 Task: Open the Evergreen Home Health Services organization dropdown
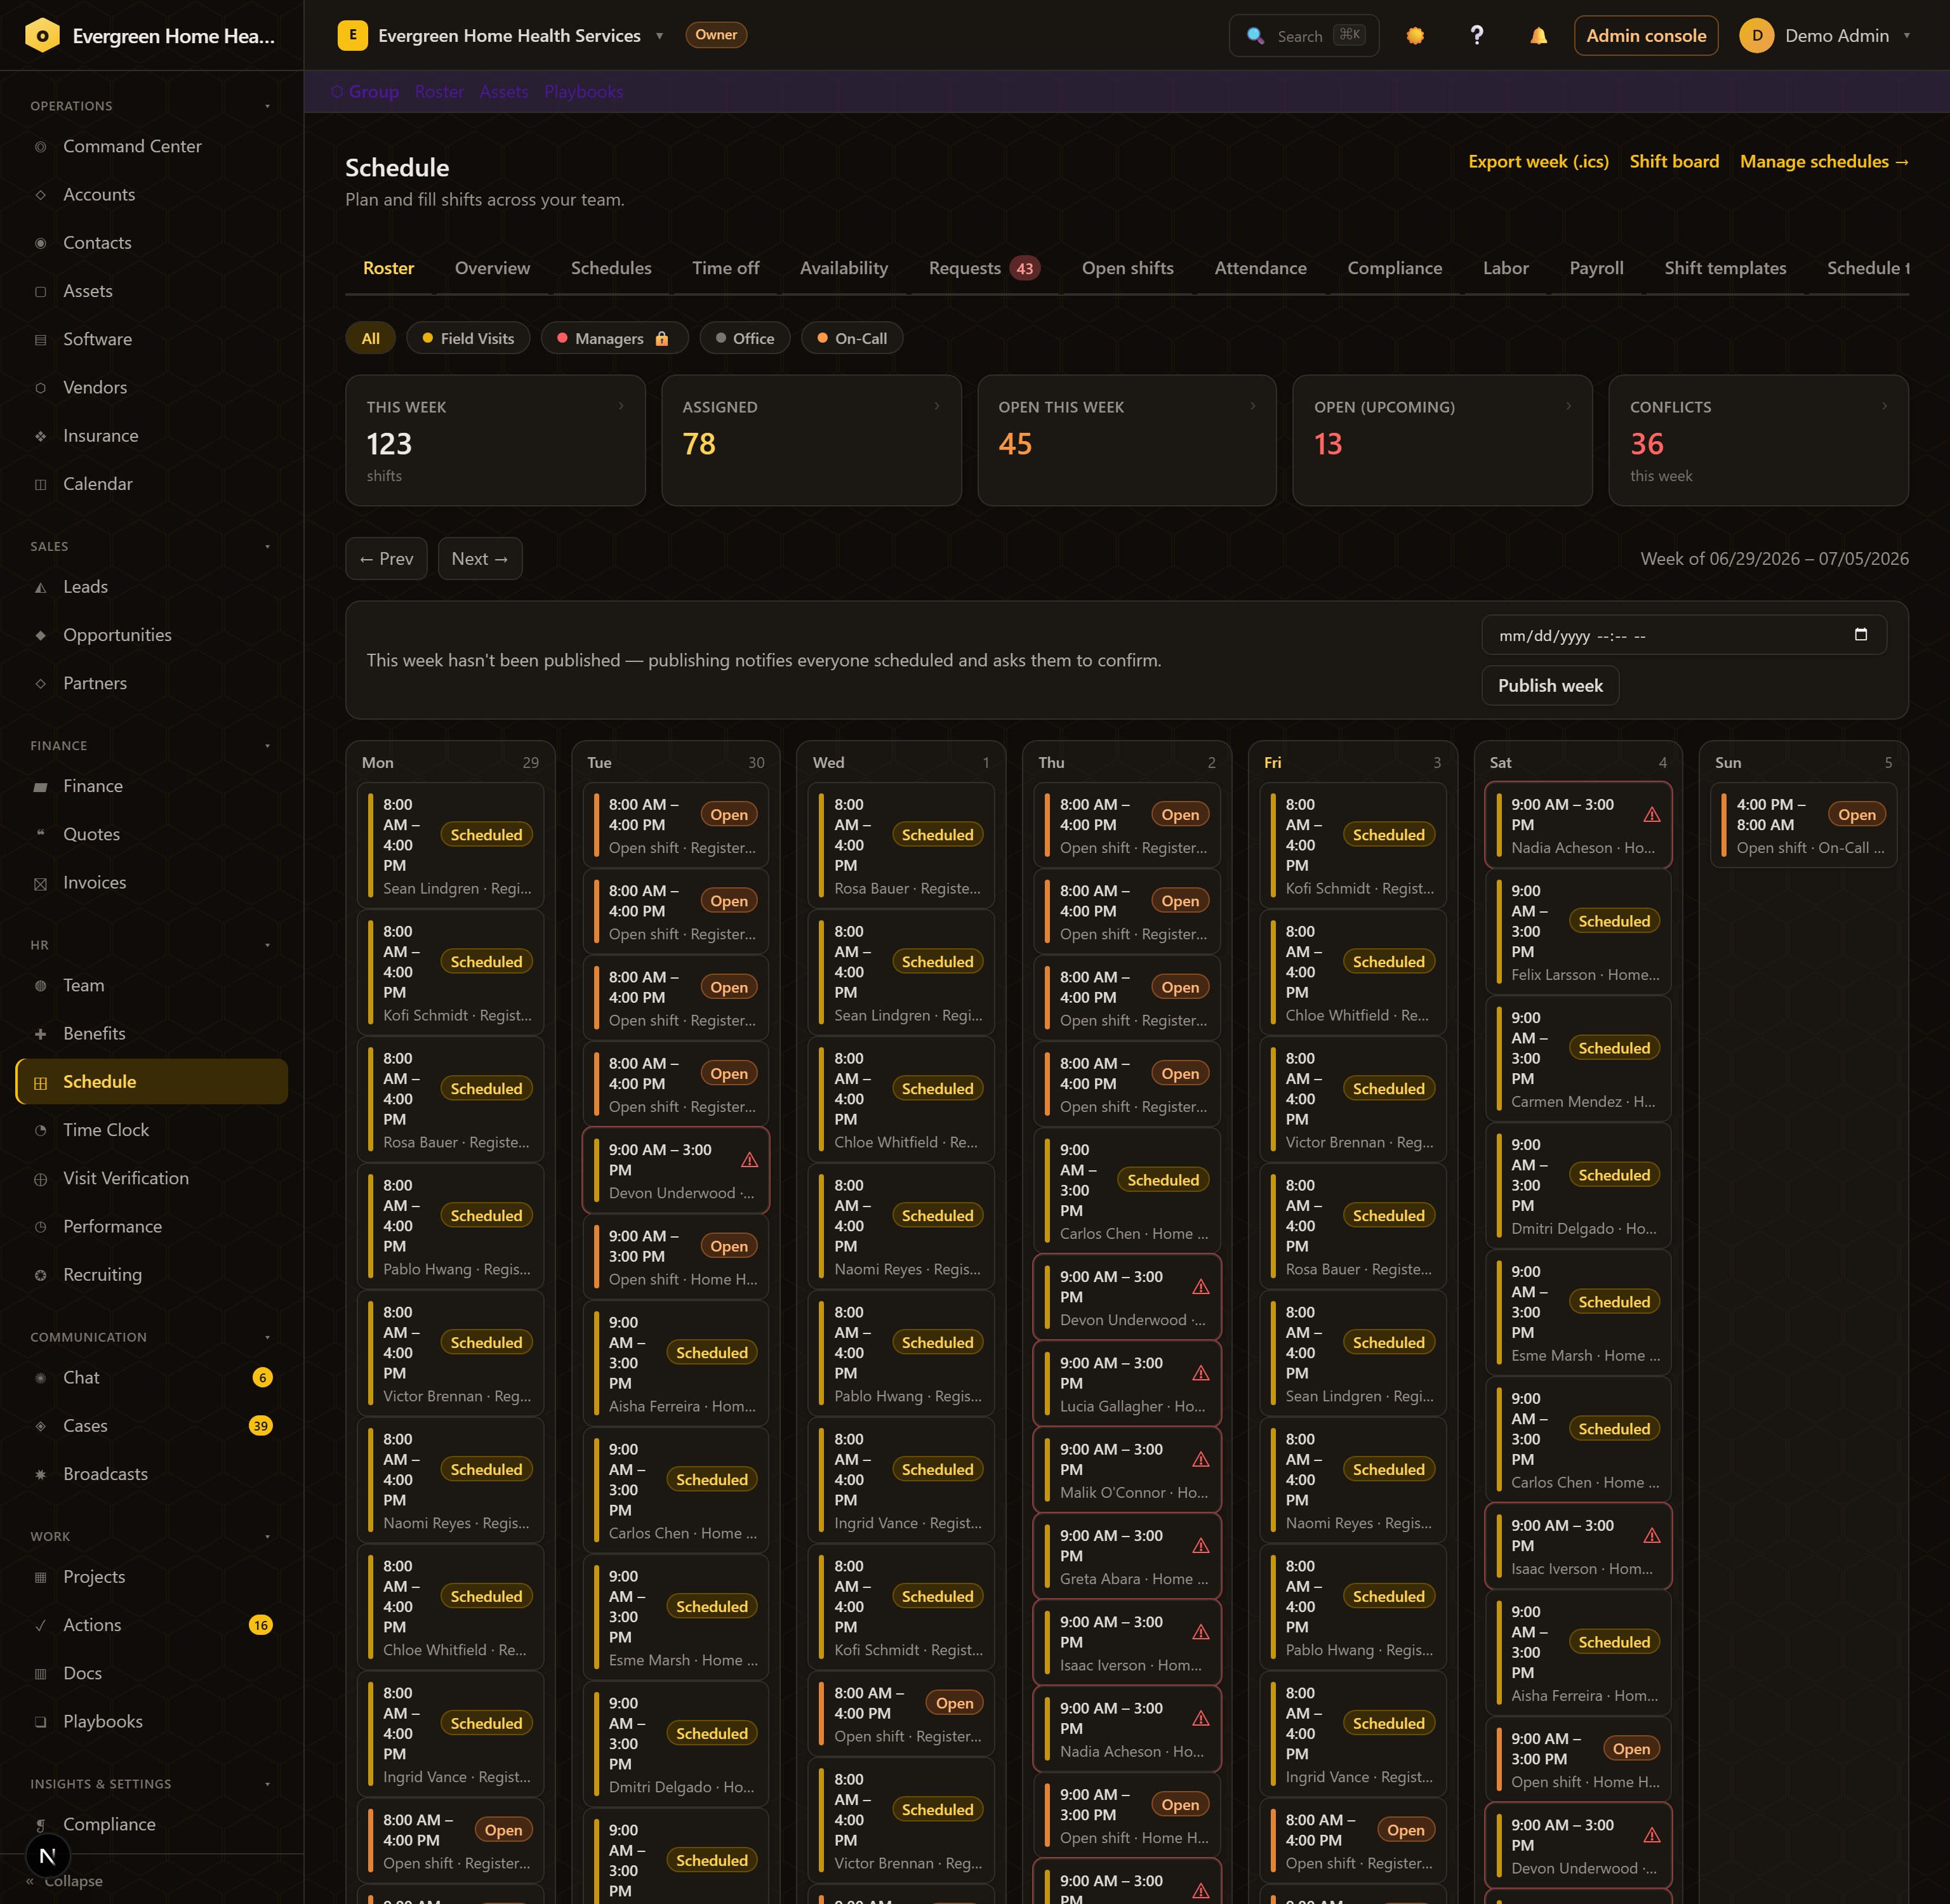(500, 36)
